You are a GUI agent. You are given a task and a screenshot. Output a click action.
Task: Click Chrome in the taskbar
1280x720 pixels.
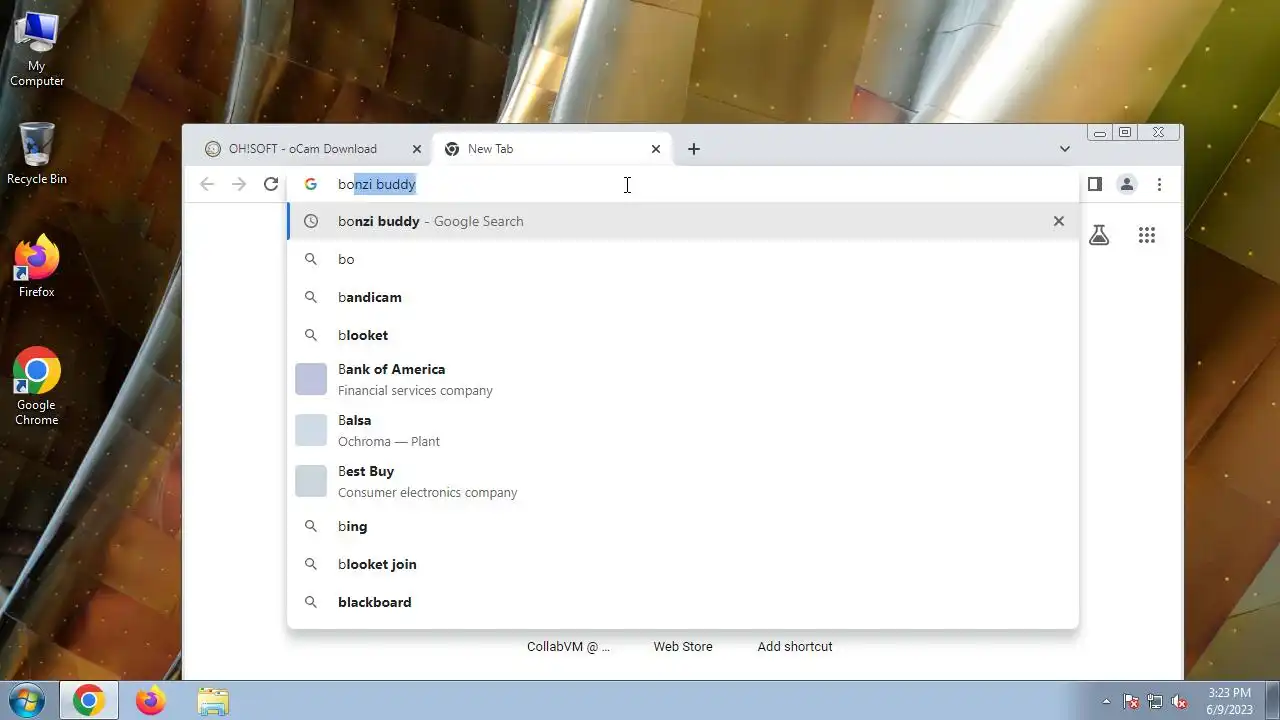(x=88, y=701)
